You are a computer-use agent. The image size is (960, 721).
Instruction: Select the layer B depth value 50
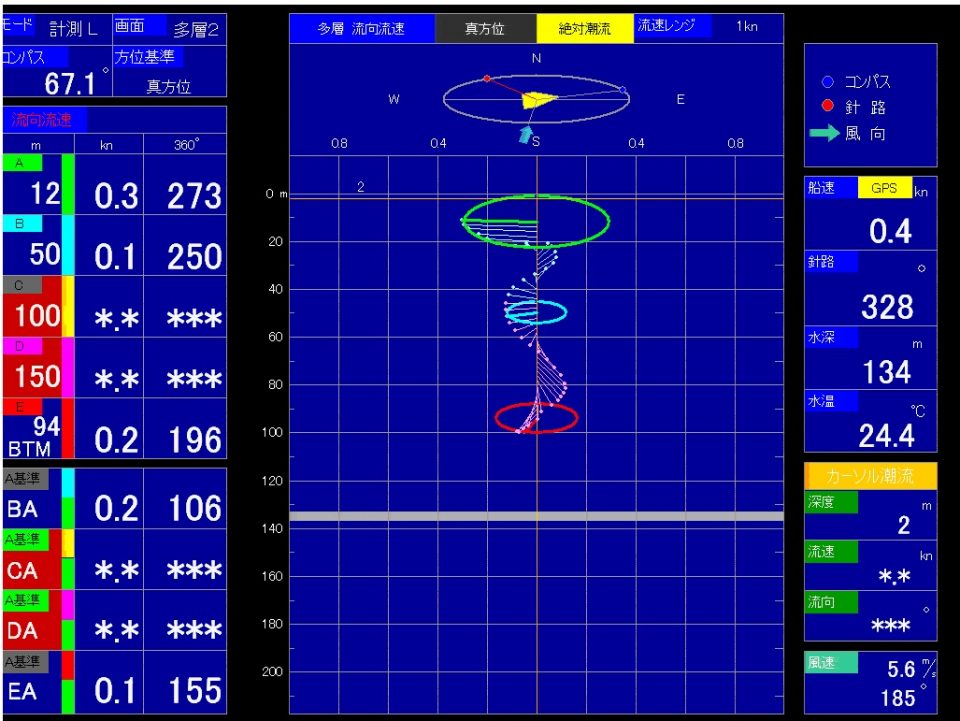[45, 254]
